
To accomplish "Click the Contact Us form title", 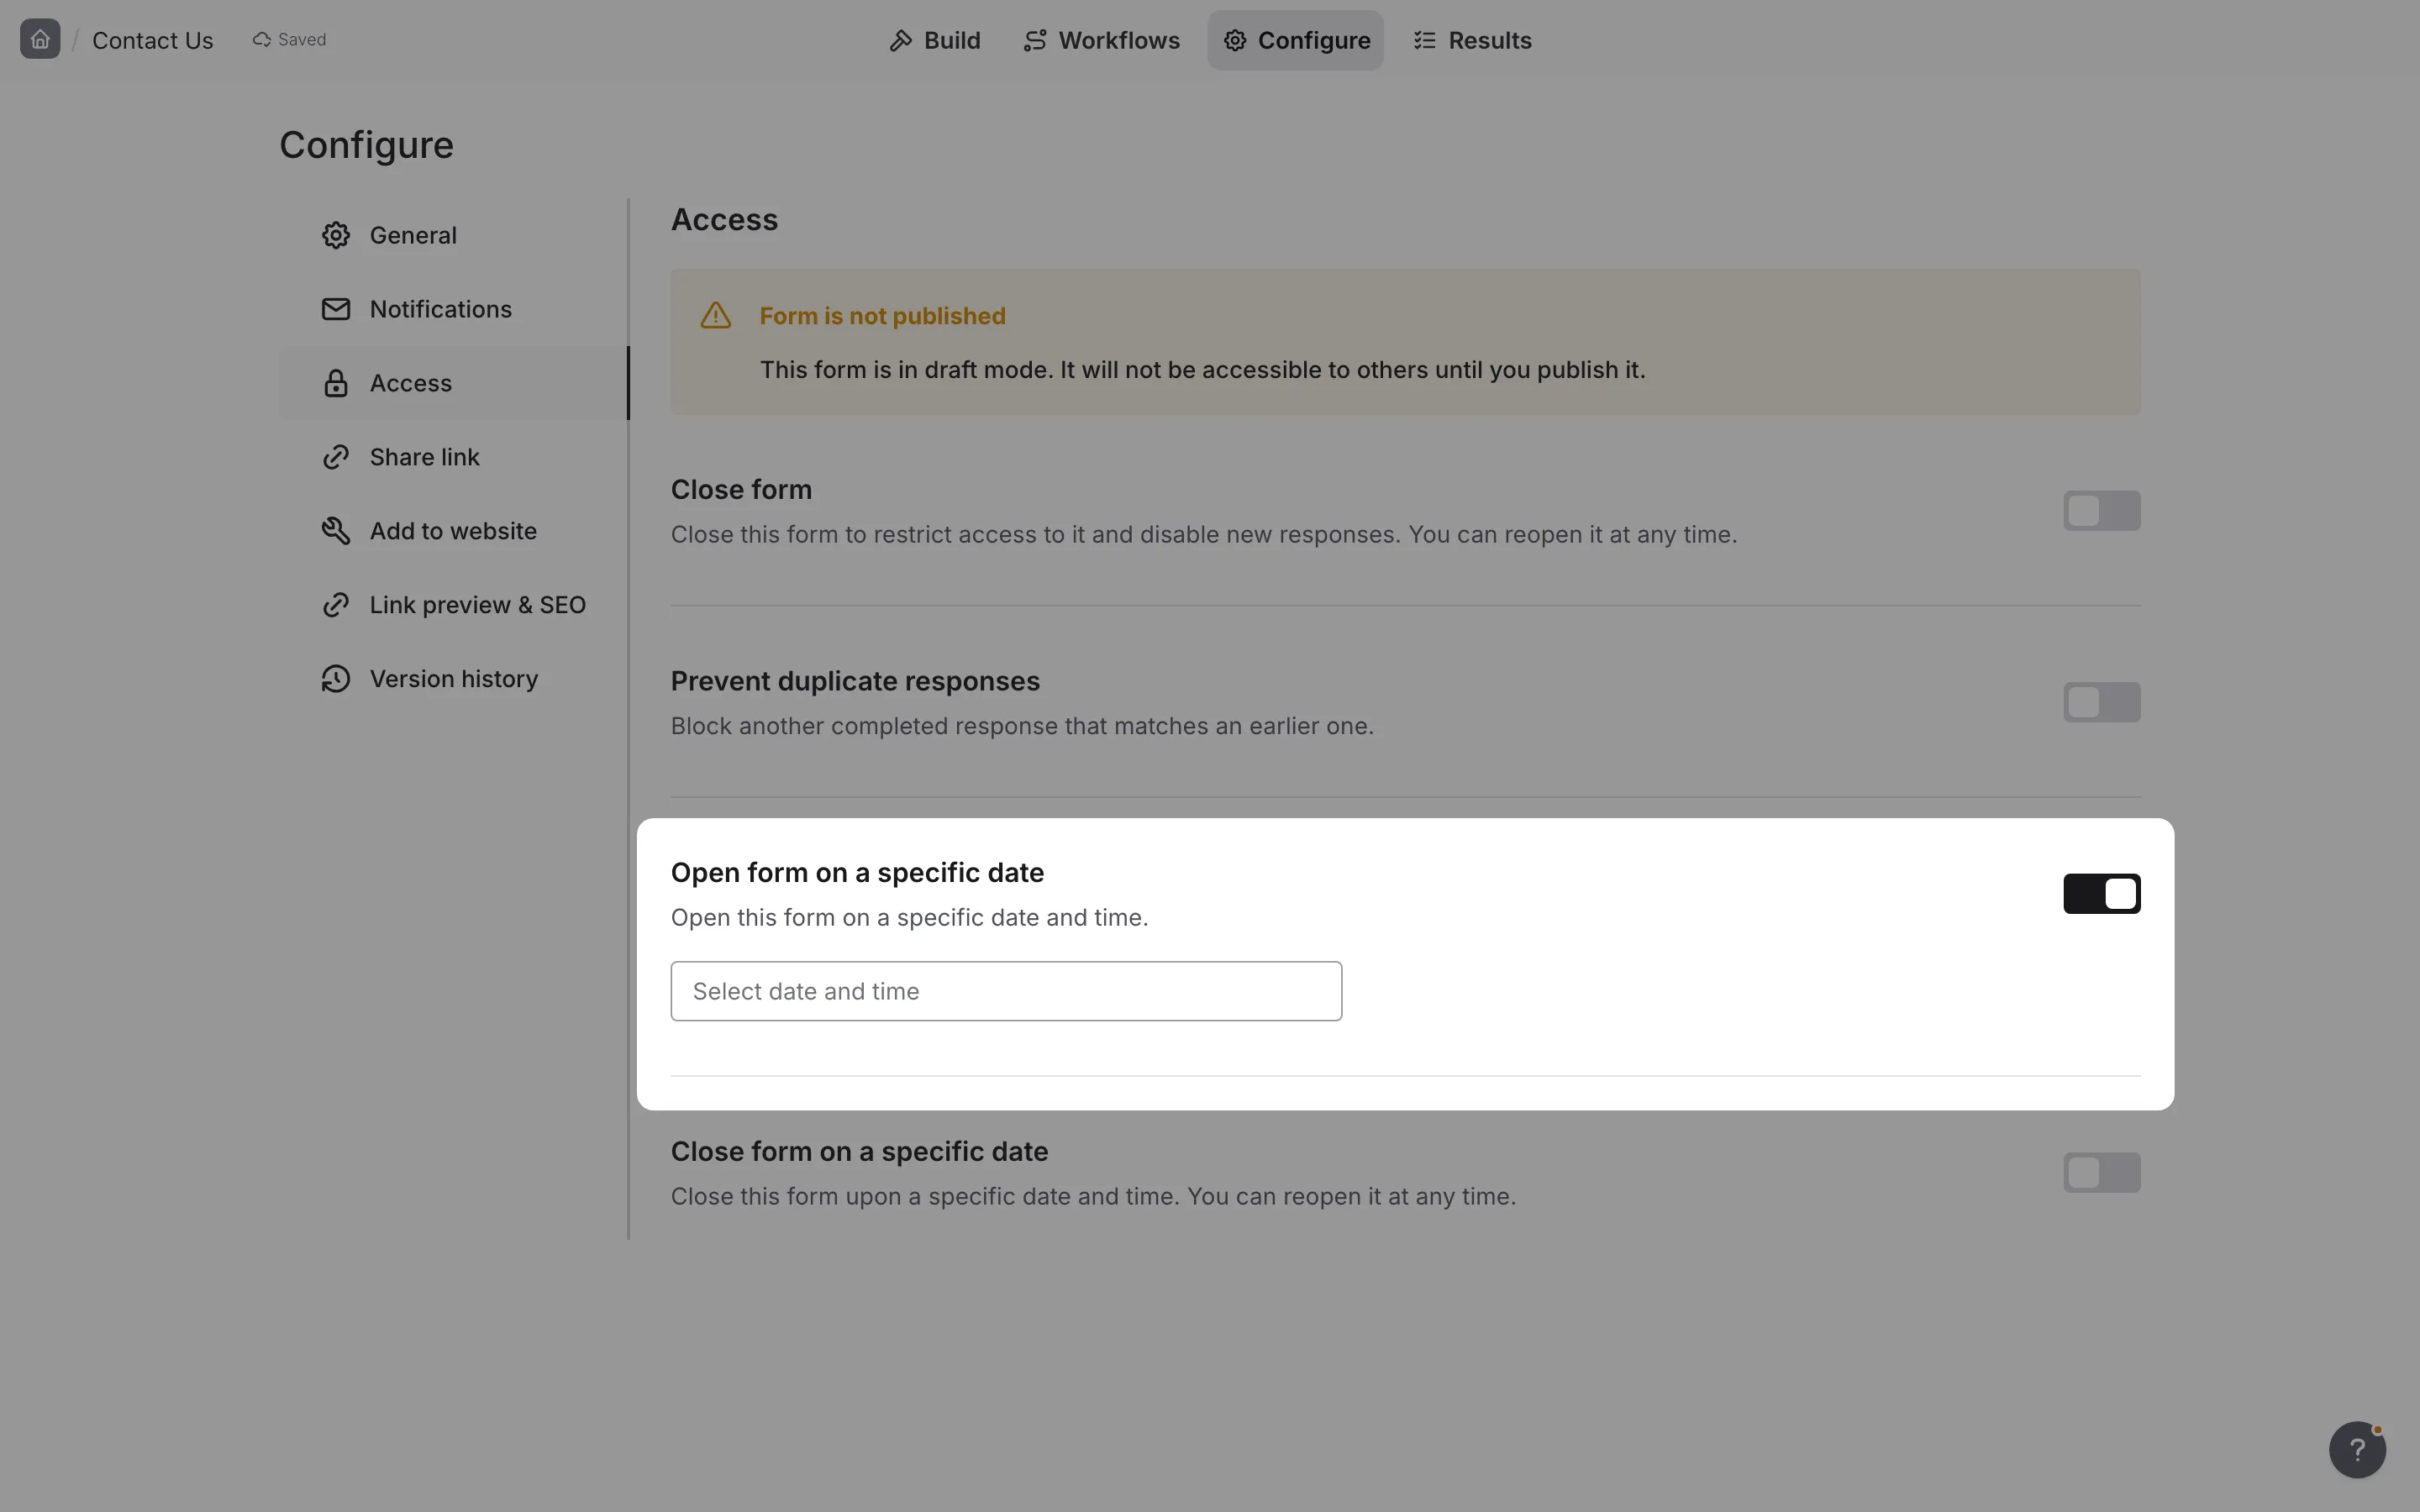I will 153,40.
